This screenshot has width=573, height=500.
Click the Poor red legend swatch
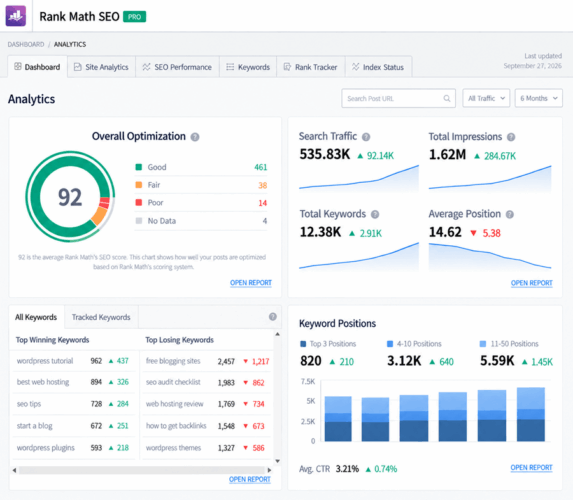(x=138, y=202)
